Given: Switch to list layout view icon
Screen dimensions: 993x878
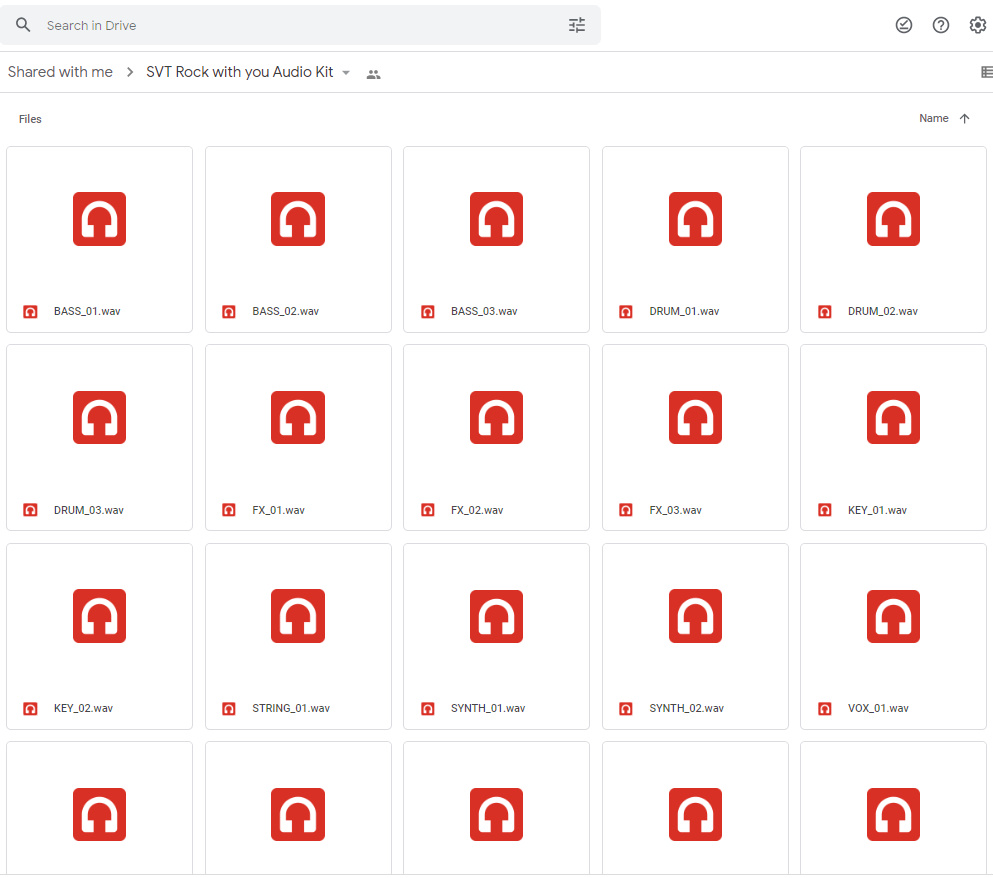Looking at the screenshot, I should point(986,72).
